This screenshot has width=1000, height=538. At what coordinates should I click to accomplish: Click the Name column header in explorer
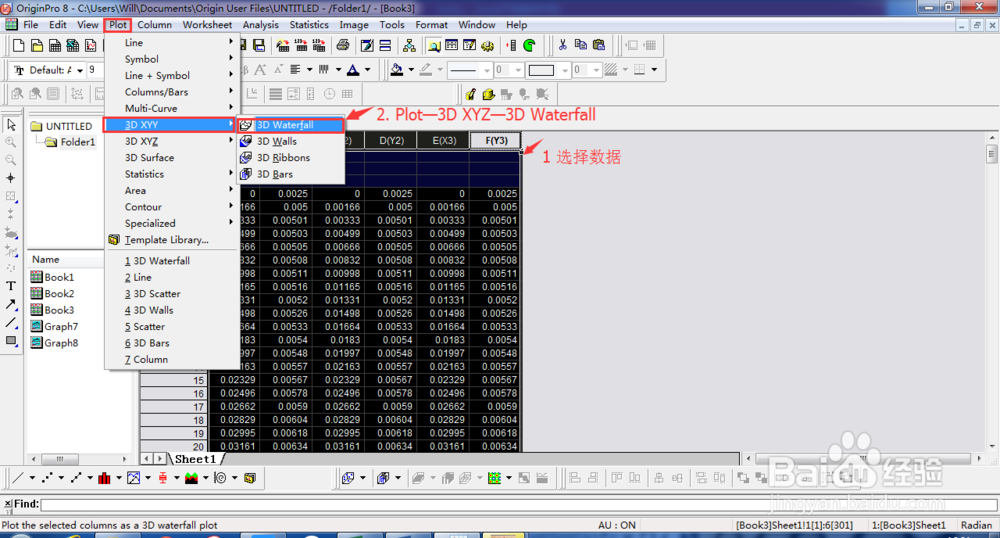[66, 259]
